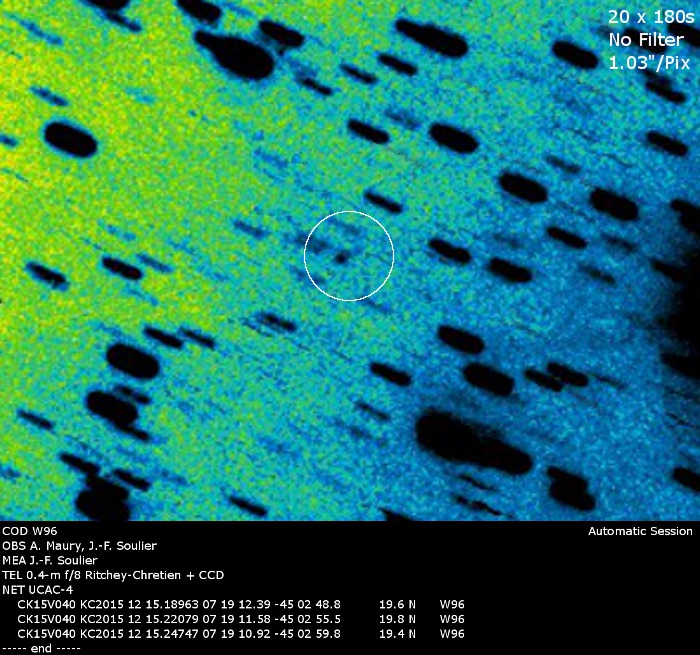Click the "Automatic Session" label
700x655 pixels.
click(640, 531)
